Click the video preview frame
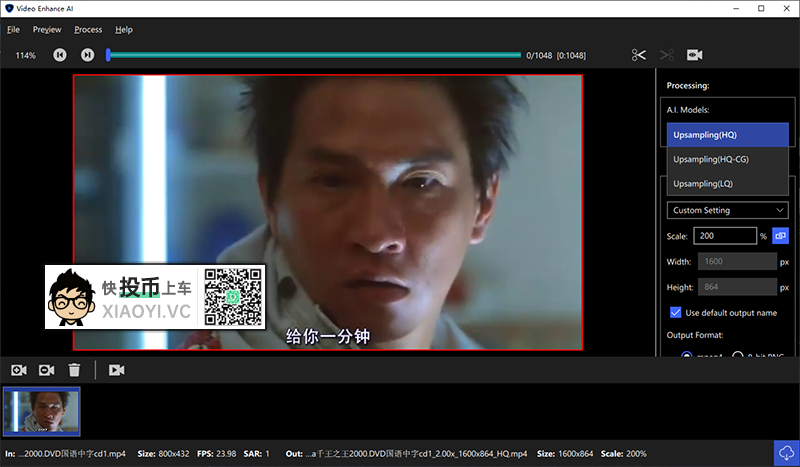The height and width of the screenshot is (467, 800). click(328, 212)
